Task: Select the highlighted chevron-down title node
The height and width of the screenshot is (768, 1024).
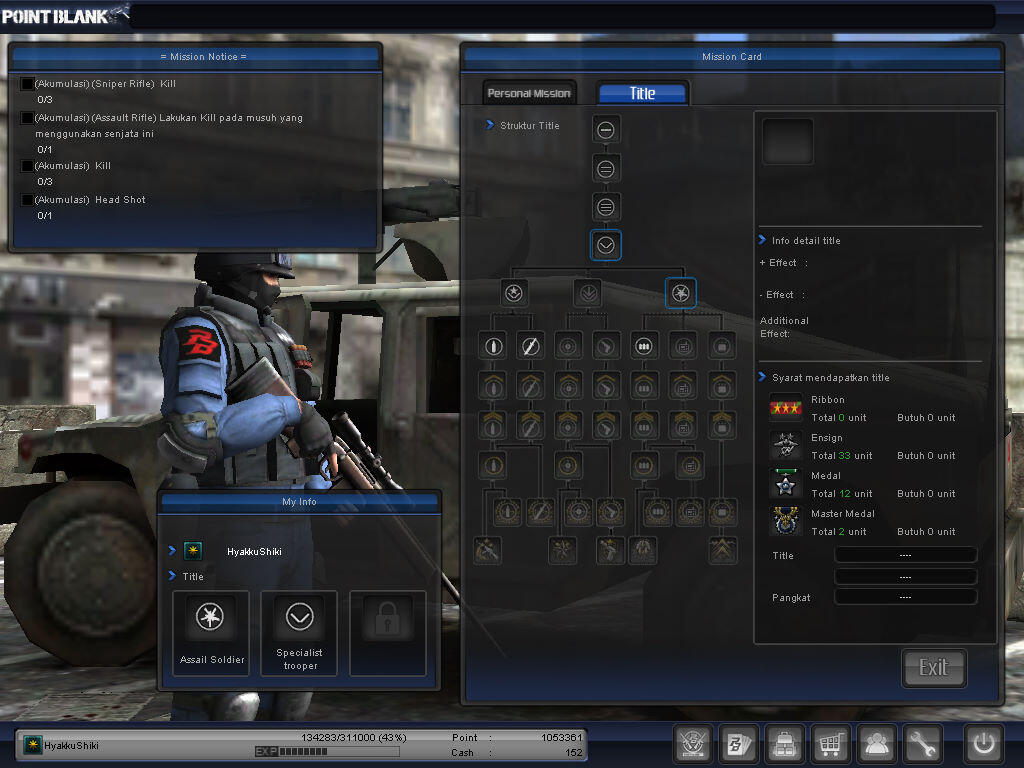Action: point(605,246)
